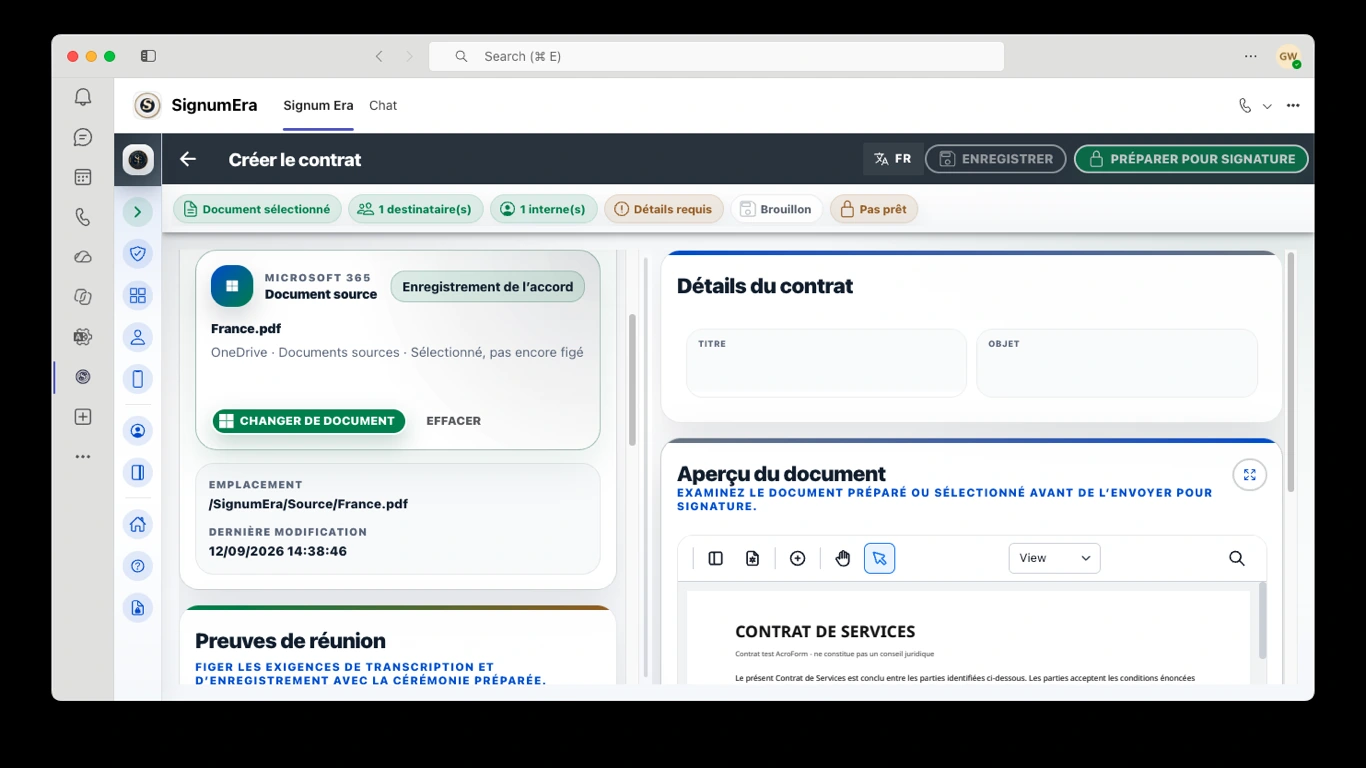The width and height of the screenshot is (1366, 768).
Task: Select the hand pan tool in the document preview
Action: [x=843, y=558]
